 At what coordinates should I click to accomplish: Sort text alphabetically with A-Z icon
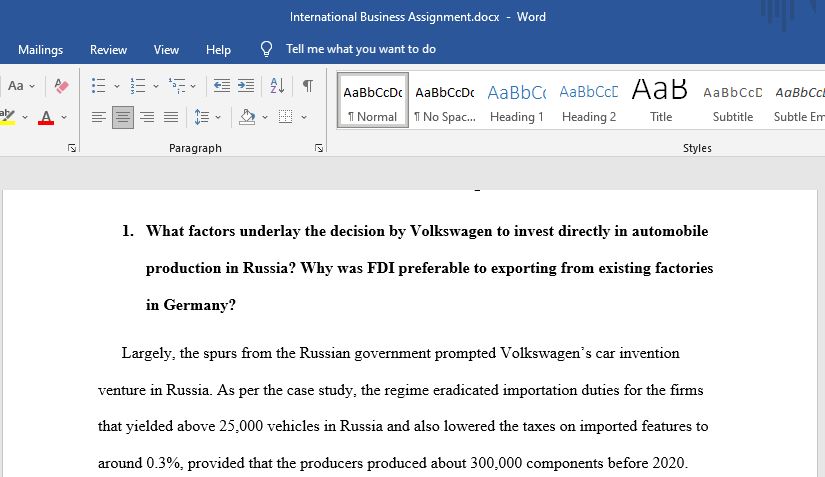277,85
